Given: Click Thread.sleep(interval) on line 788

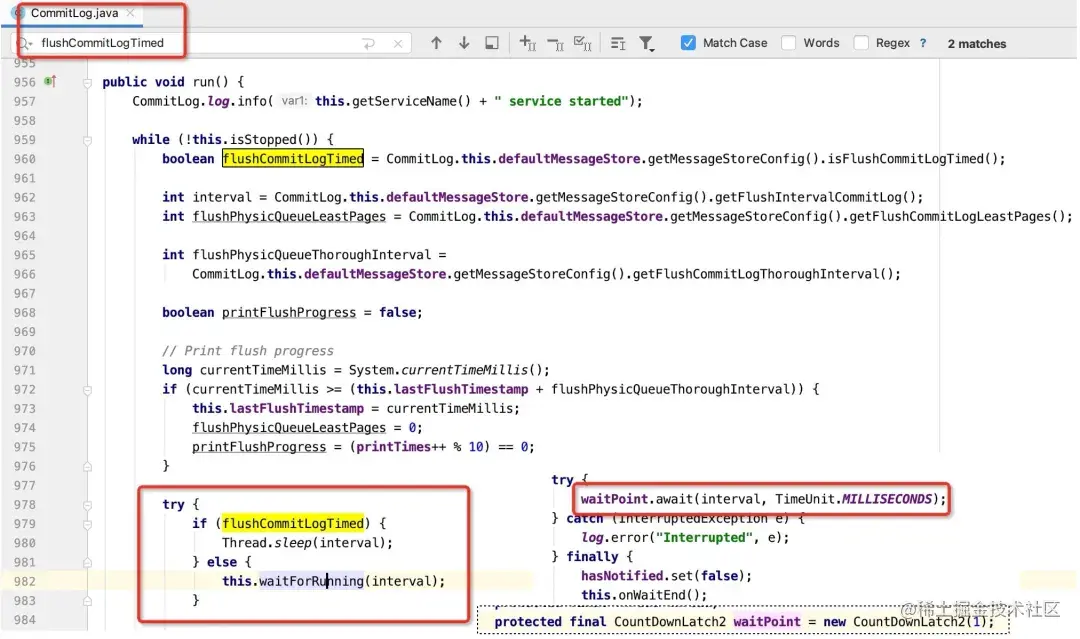Looking at the screenshot, I should click(x=307, y=543).
